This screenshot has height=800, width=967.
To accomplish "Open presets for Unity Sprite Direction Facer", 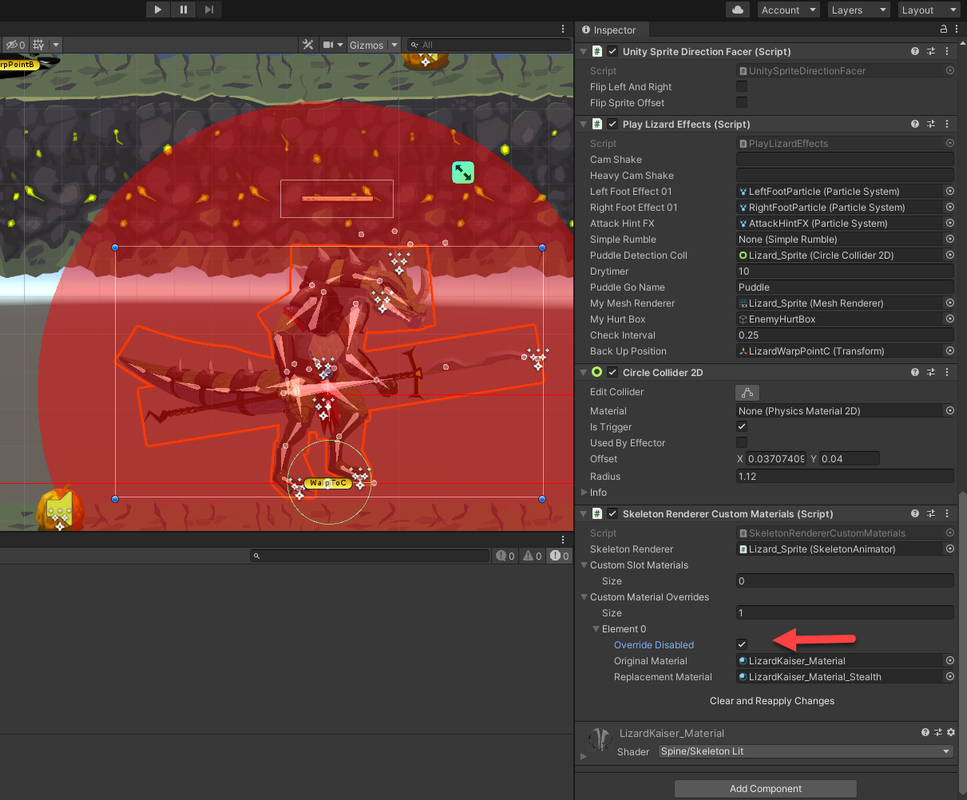I will click(931, 51).
